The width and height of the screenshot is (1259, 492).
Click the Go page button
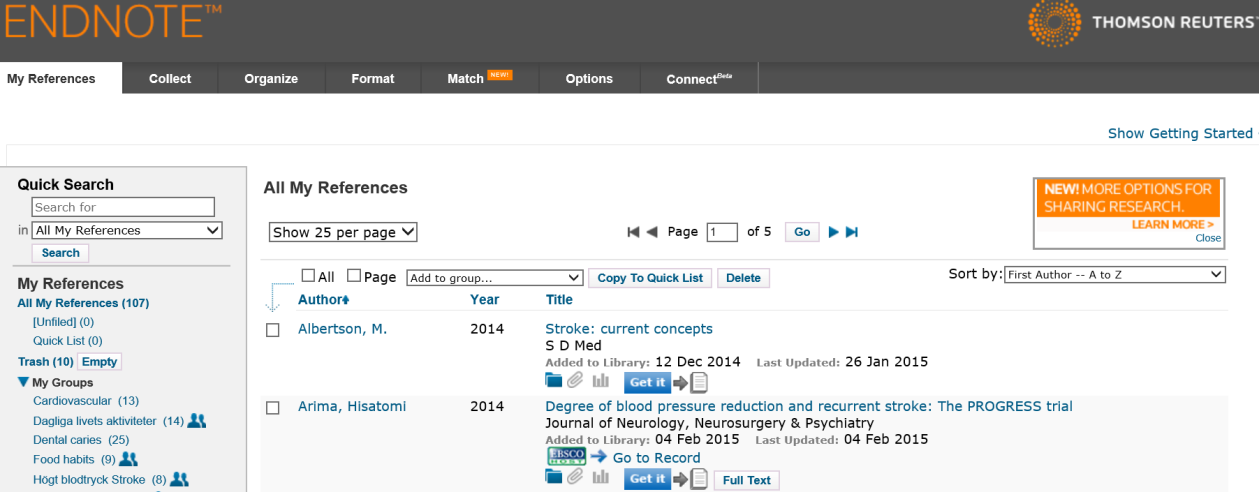click(x=802, y=232)
